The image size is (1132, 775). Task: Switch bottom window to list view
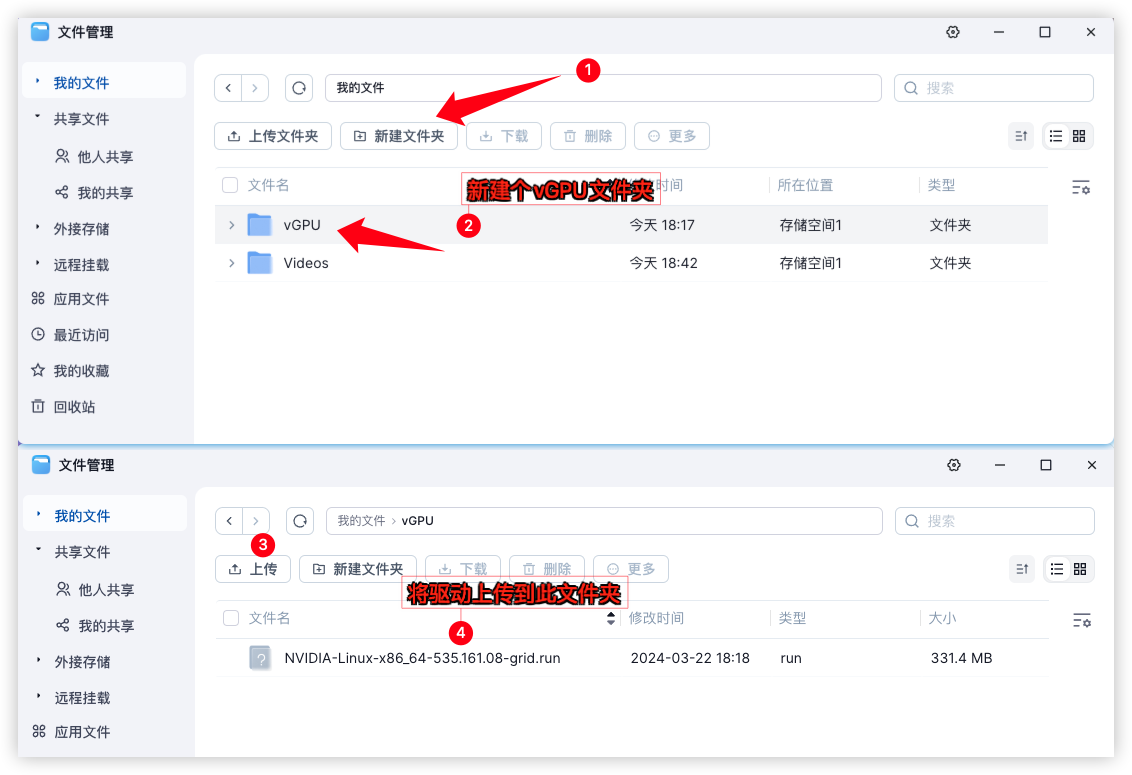(x=1056, y=569)
